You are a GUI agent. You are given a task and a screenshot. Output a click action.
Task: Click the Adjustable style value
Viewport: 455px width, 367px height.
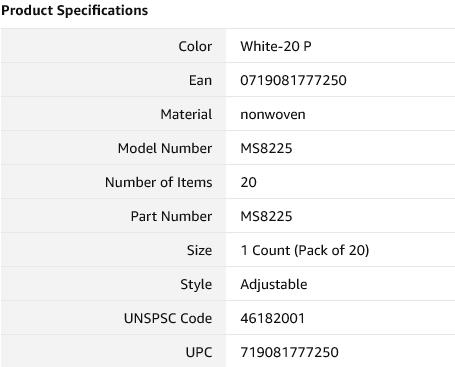(274, 285)
